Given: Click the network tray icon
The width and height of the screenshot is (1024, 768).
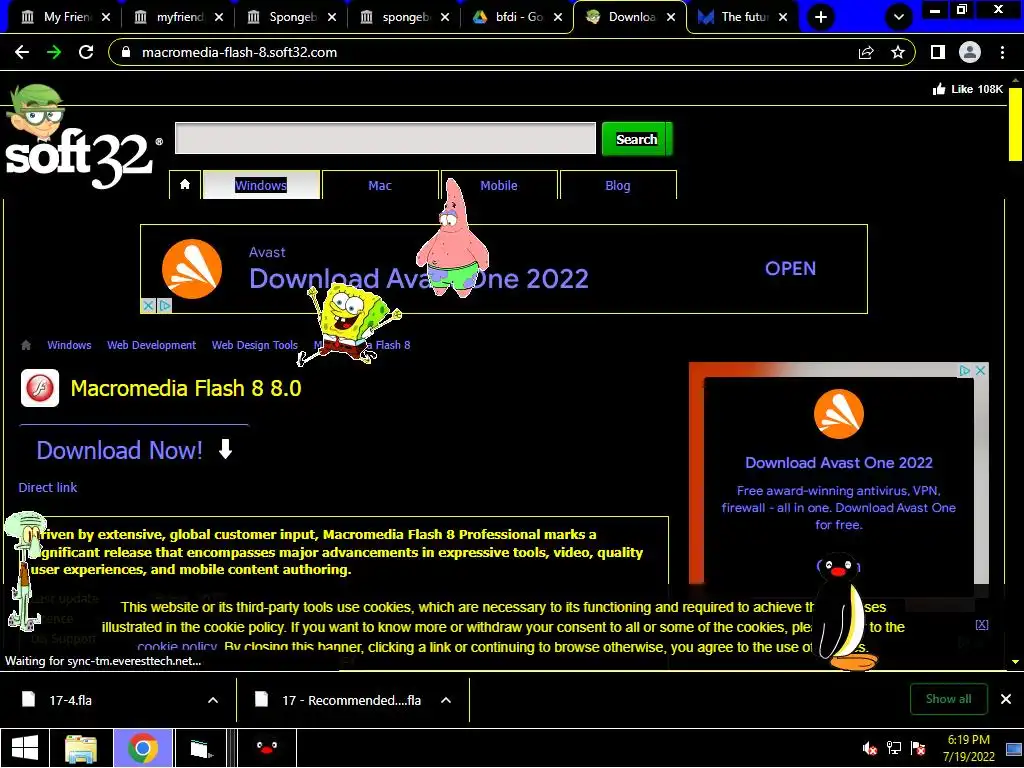Looking at the screenshot, I should pos(893,748).
